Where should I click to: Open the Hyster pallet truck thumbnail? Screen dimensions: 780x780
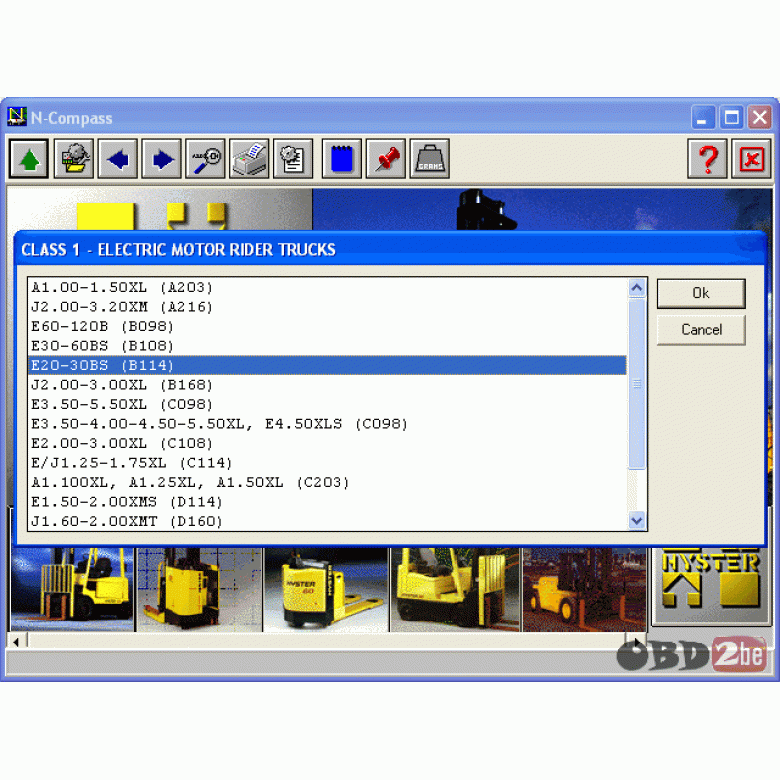(x=326, y=590)
